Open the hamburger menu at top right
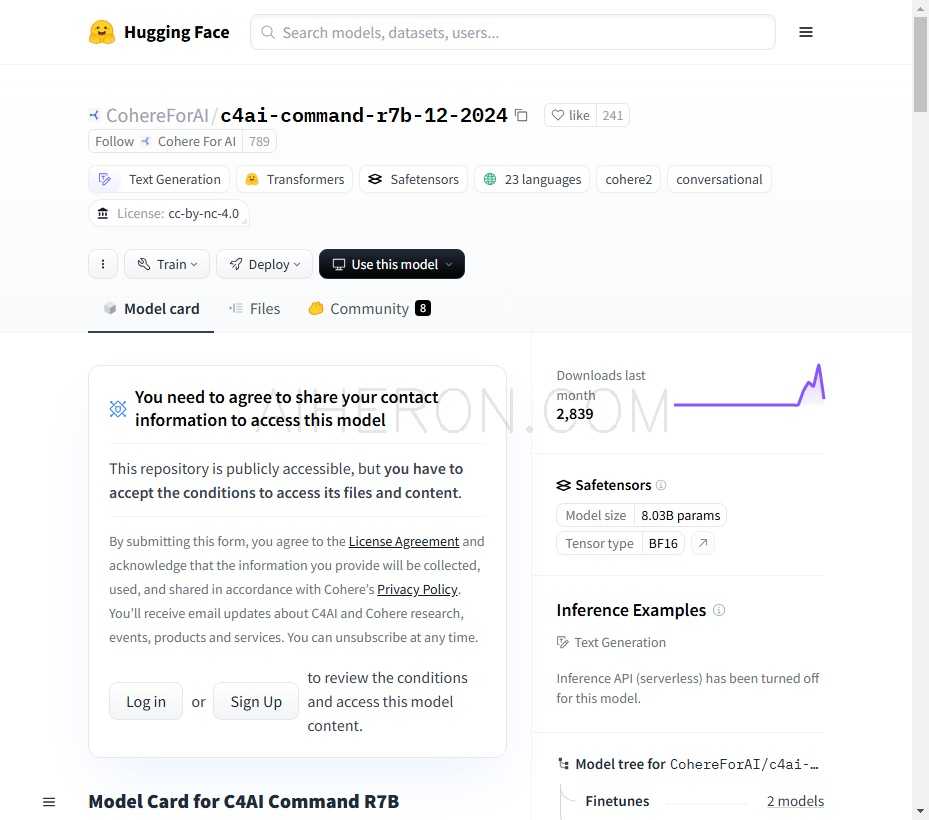Image resolution: width=929 pixels, height=820 pixels. coord(806,32)
